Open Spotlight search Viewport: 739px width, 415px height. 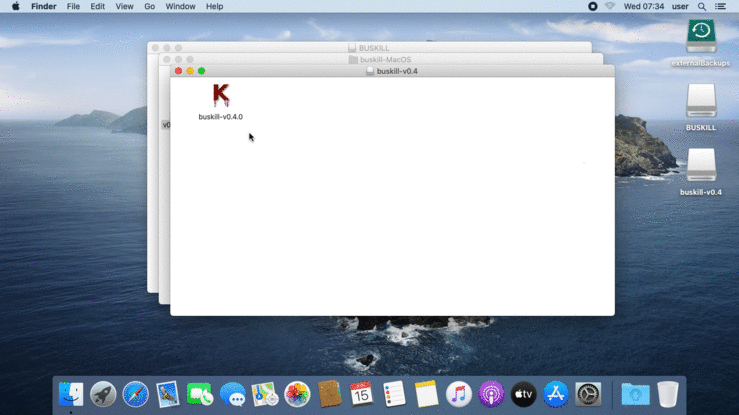click(x=702, y=6)
